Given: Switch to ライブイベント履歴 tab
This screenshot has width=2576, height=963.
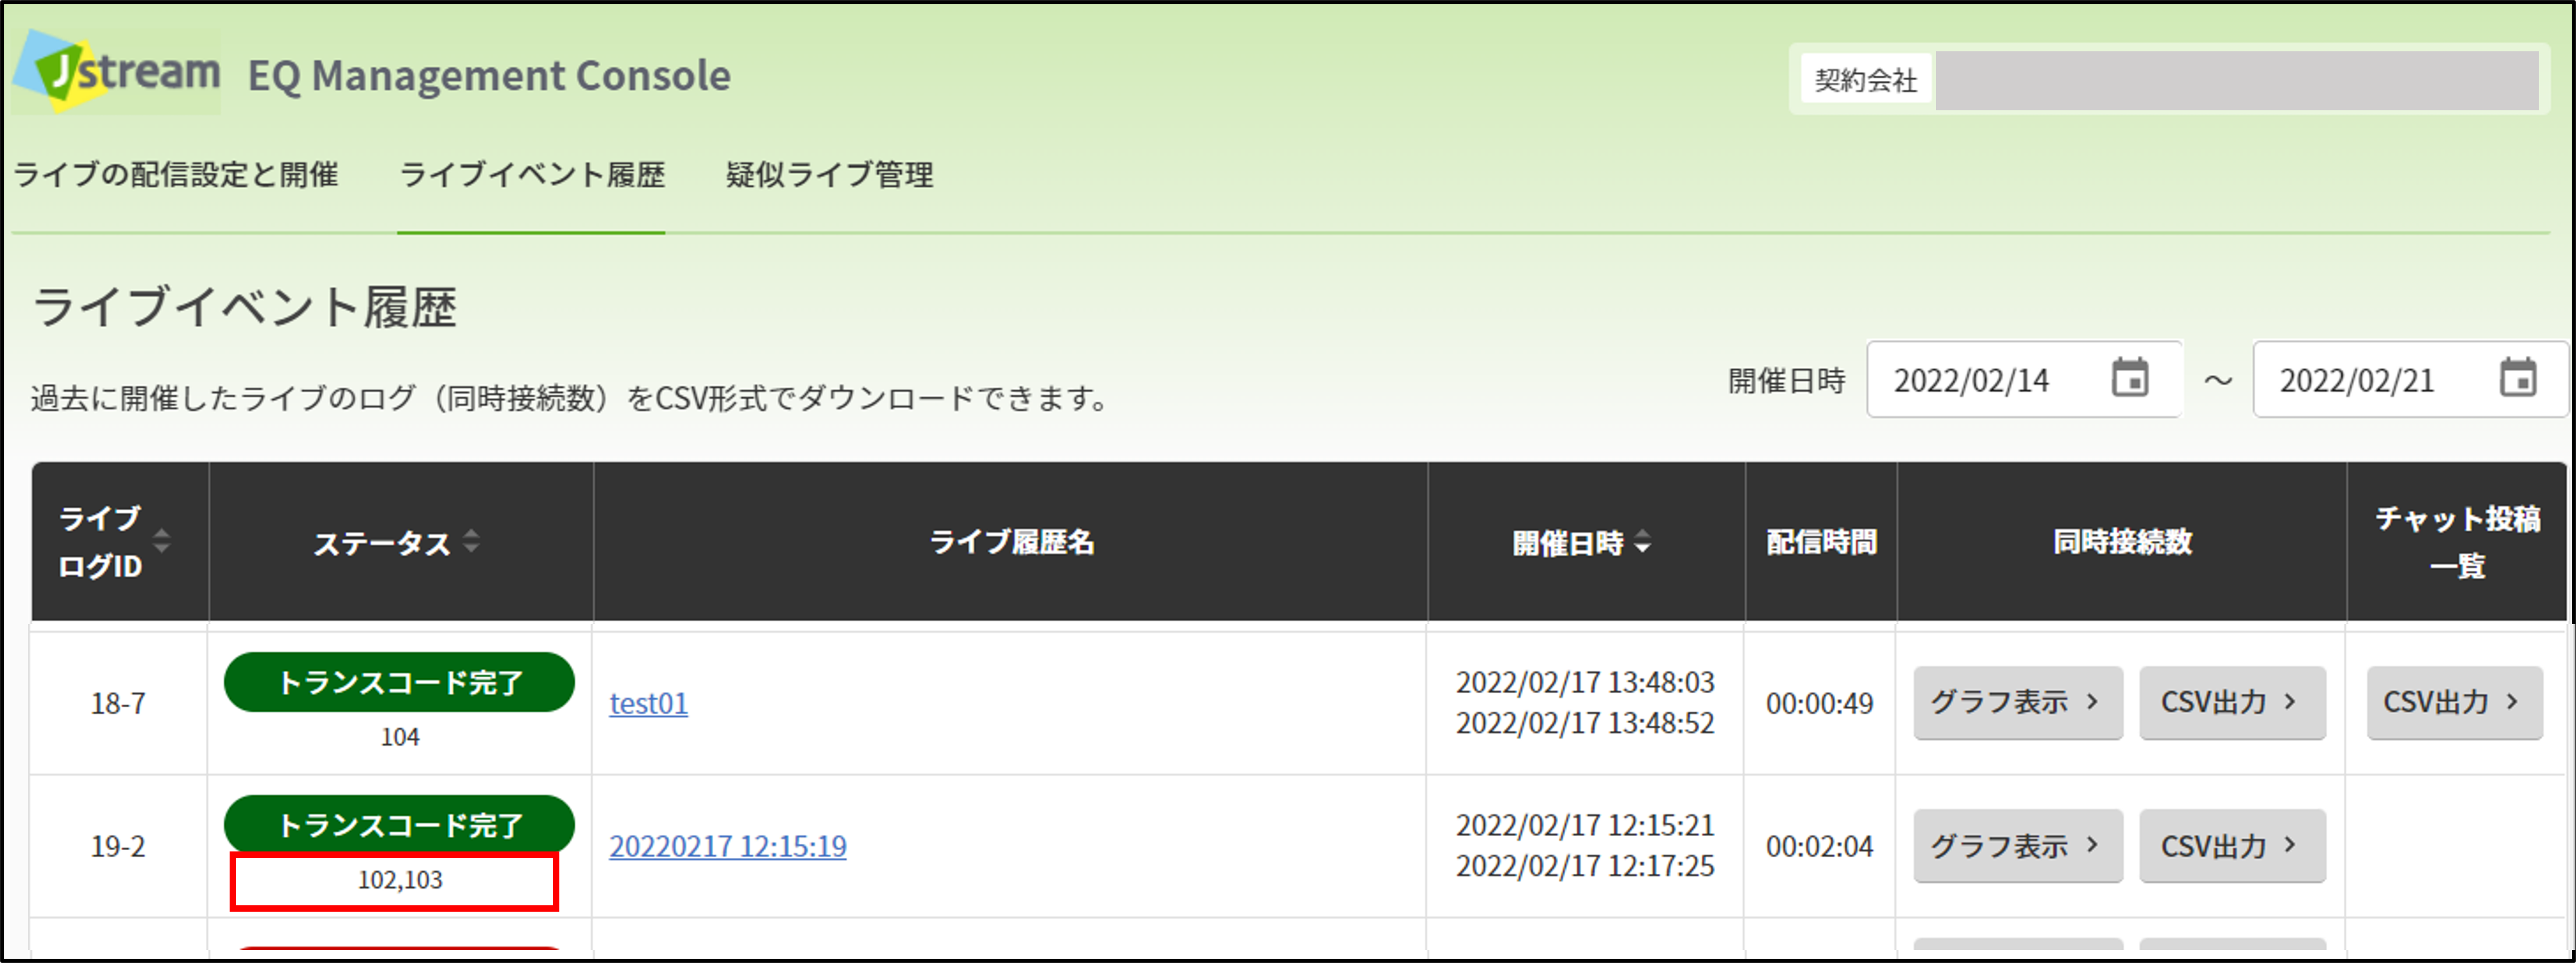Looking at the screenshot, I should (x=532, y=174).
